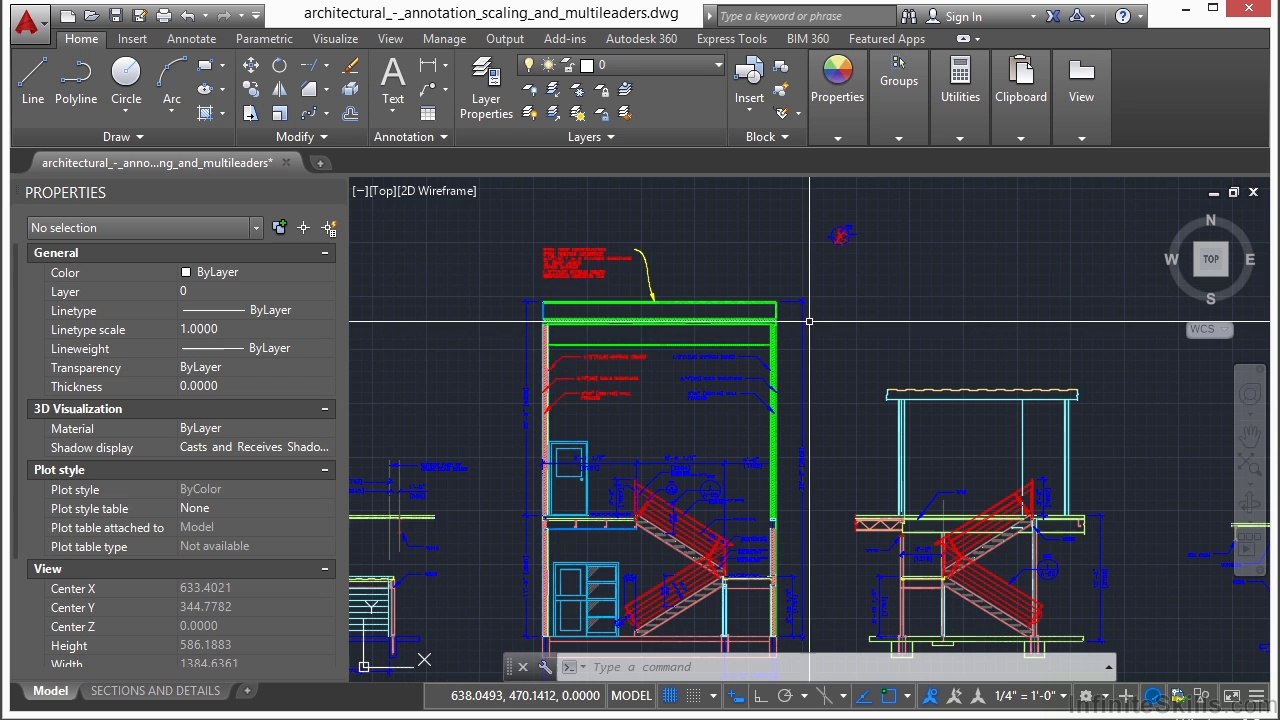1280x720 pixels.
Task: Toggle ortho mode in status bar
Action: pos(760,695)
